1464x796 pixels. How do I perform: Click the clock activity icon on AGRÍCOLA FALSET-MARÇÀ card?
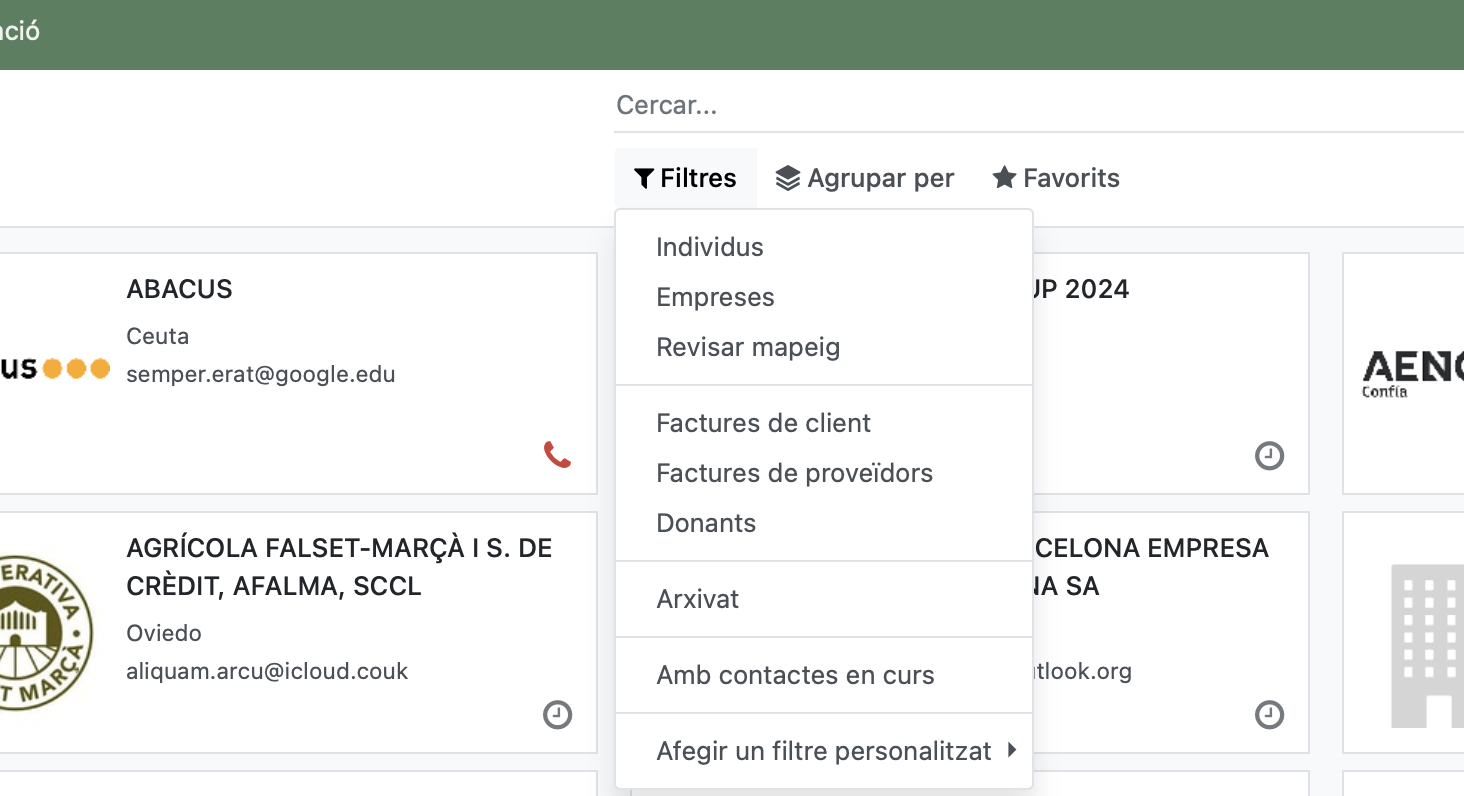pos(557,715)
